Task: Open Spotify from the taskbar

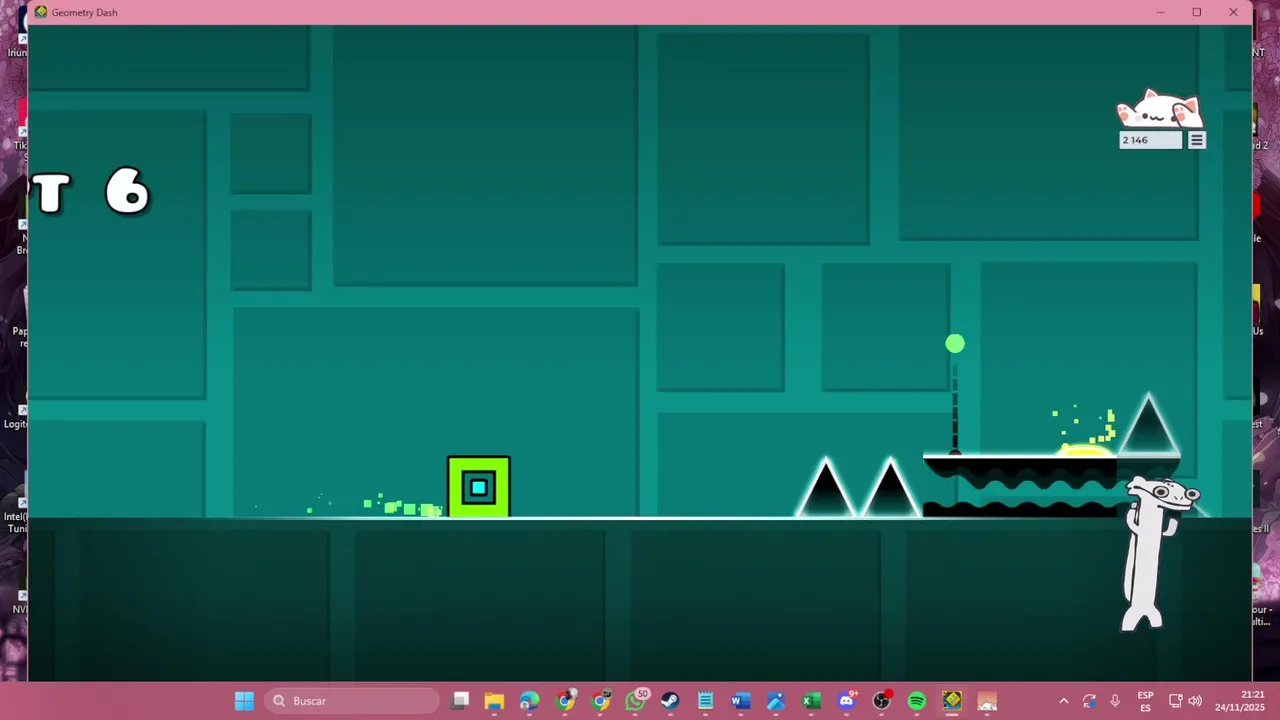Action: pos(916,701)
